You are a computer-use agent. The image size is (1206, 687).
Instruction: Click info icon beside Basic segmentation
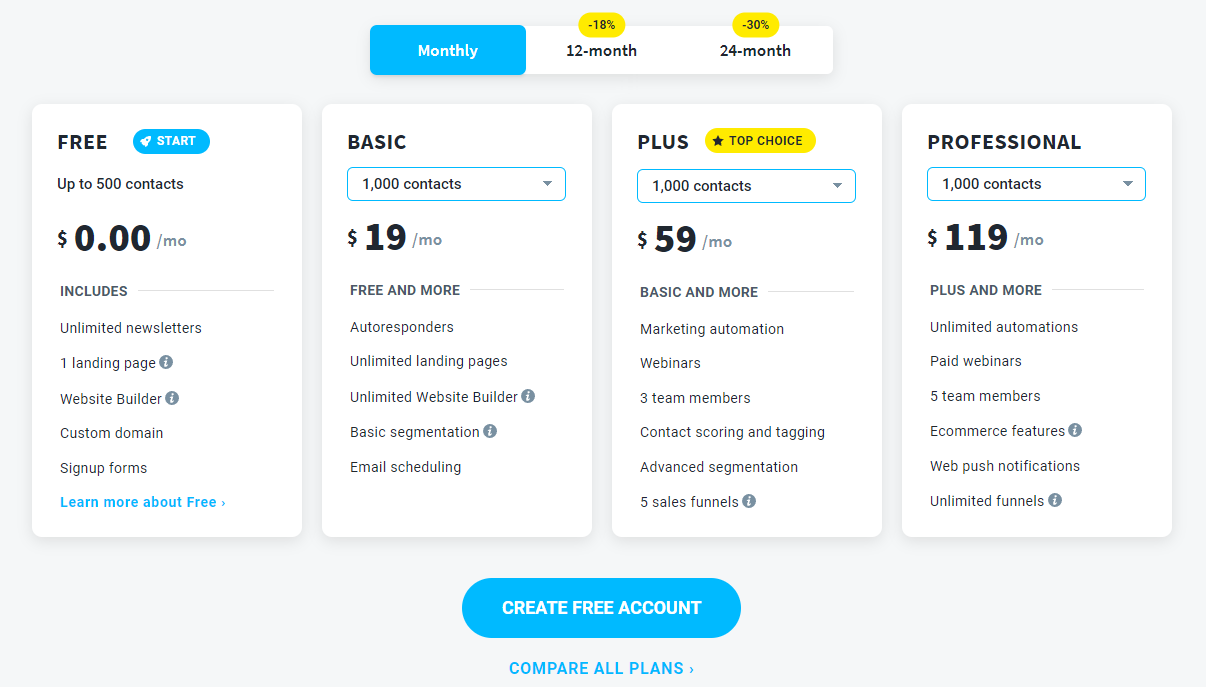[490, 431]
